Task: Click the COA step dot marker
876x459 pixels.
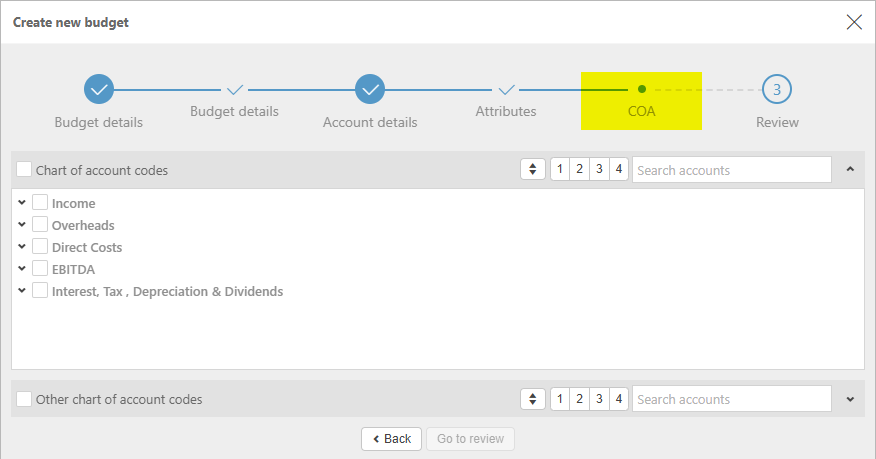Action: pos(642,89)
